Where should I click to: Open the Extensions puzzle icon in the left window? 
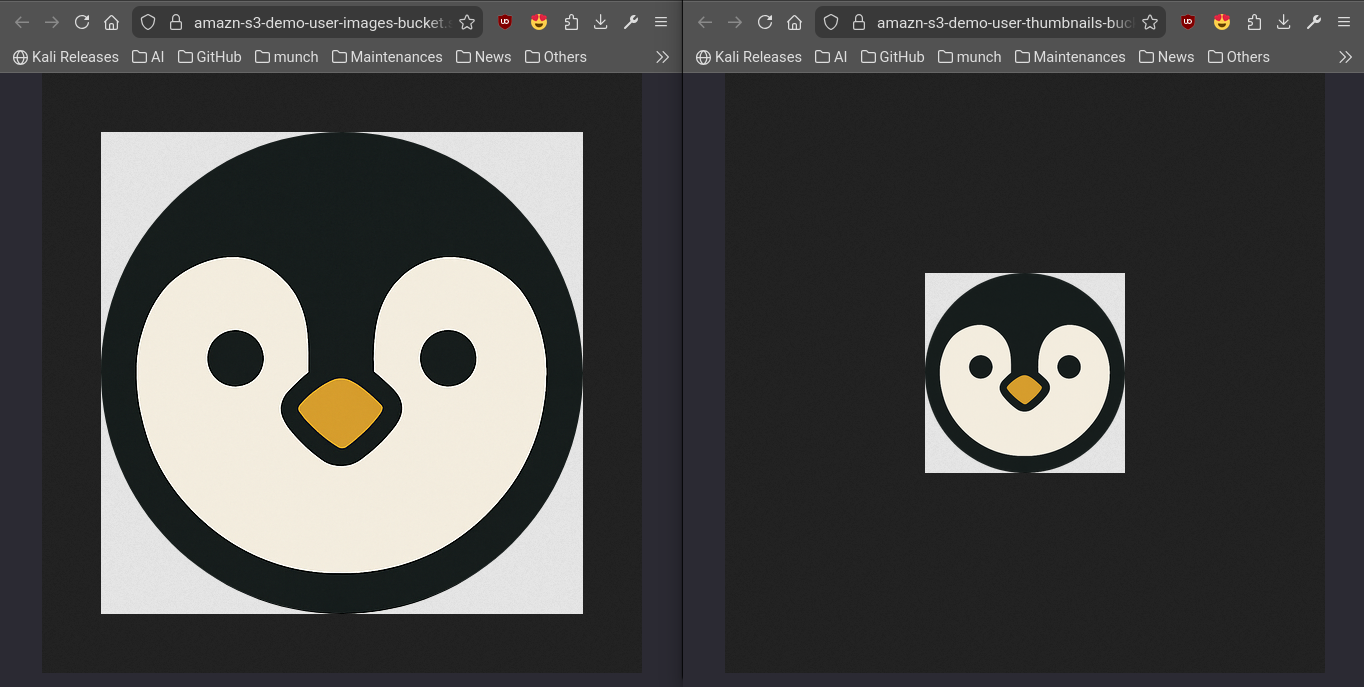coord(571,22)
